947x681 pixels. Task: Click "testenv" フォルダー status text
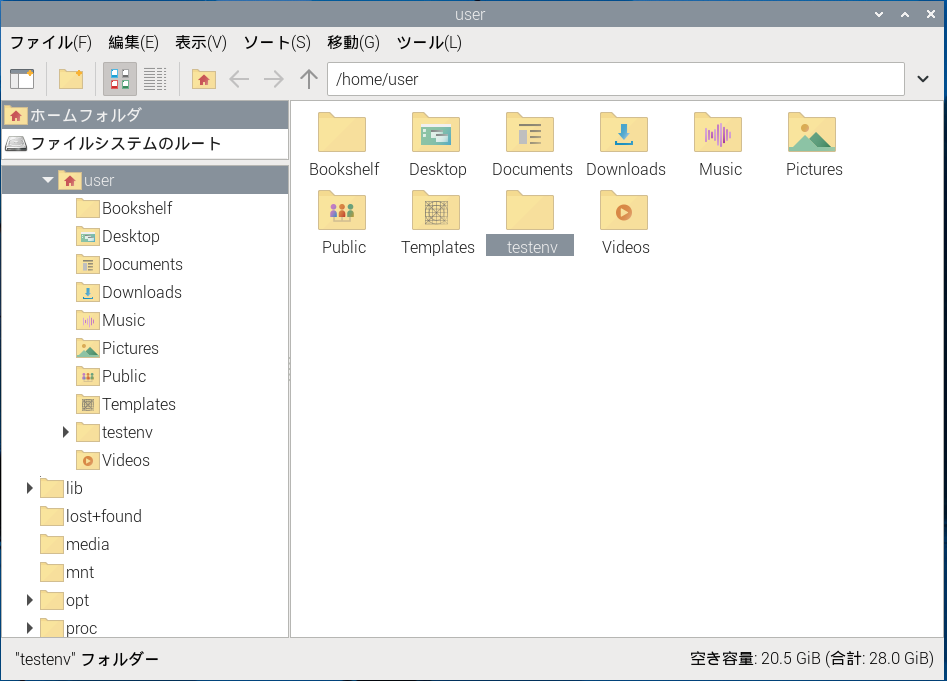(x=86, y=659)
